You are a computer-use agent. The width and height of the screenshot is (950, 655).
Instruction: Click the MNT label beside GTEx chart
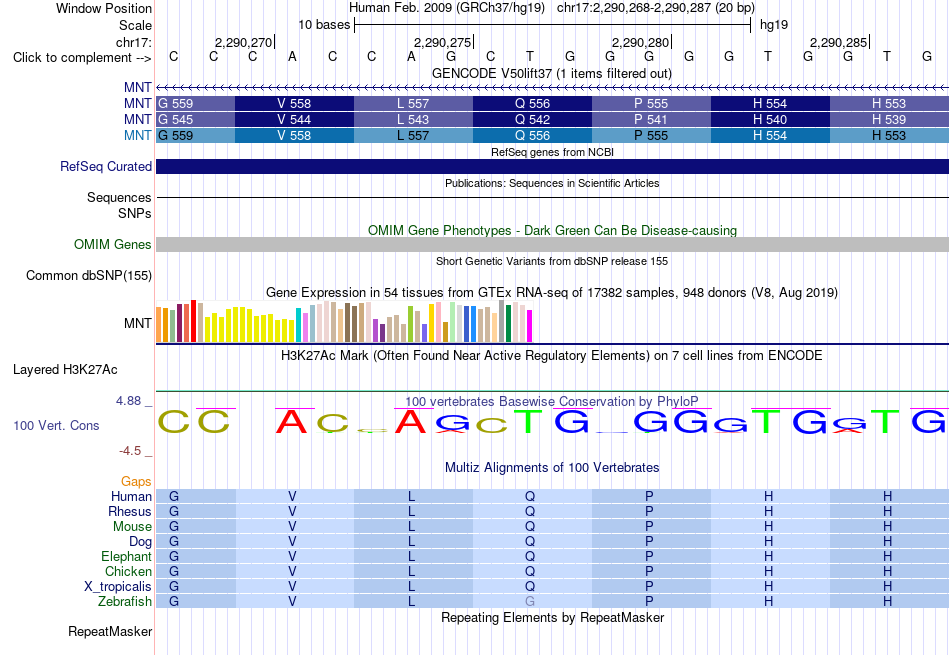pos(138,324)
